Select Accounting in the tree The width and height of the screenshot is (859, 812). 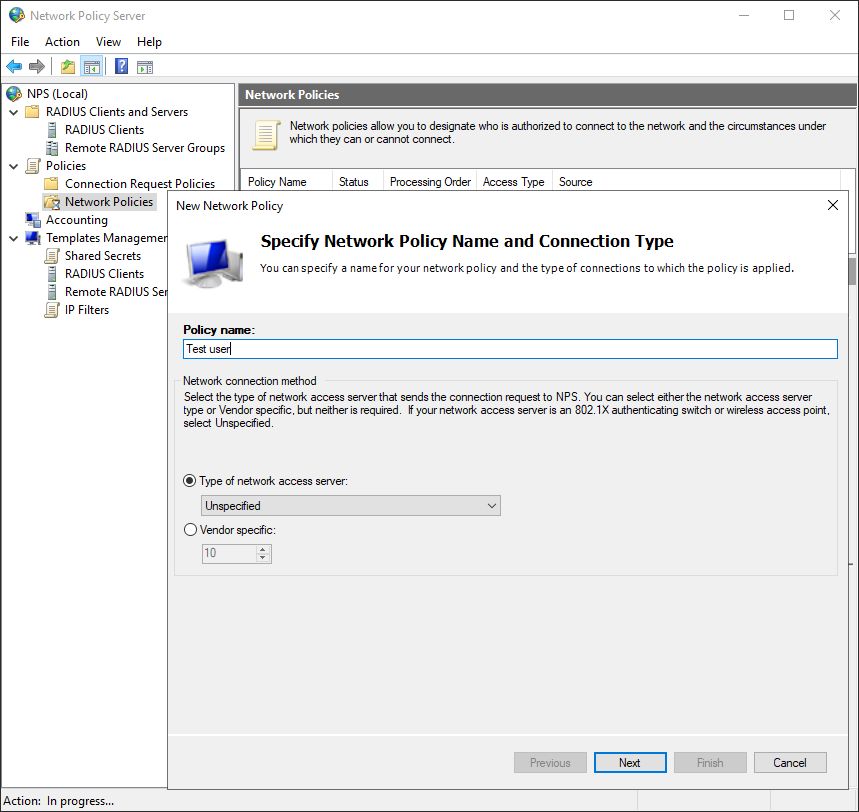pyautogui.click(x=77, y=220)
